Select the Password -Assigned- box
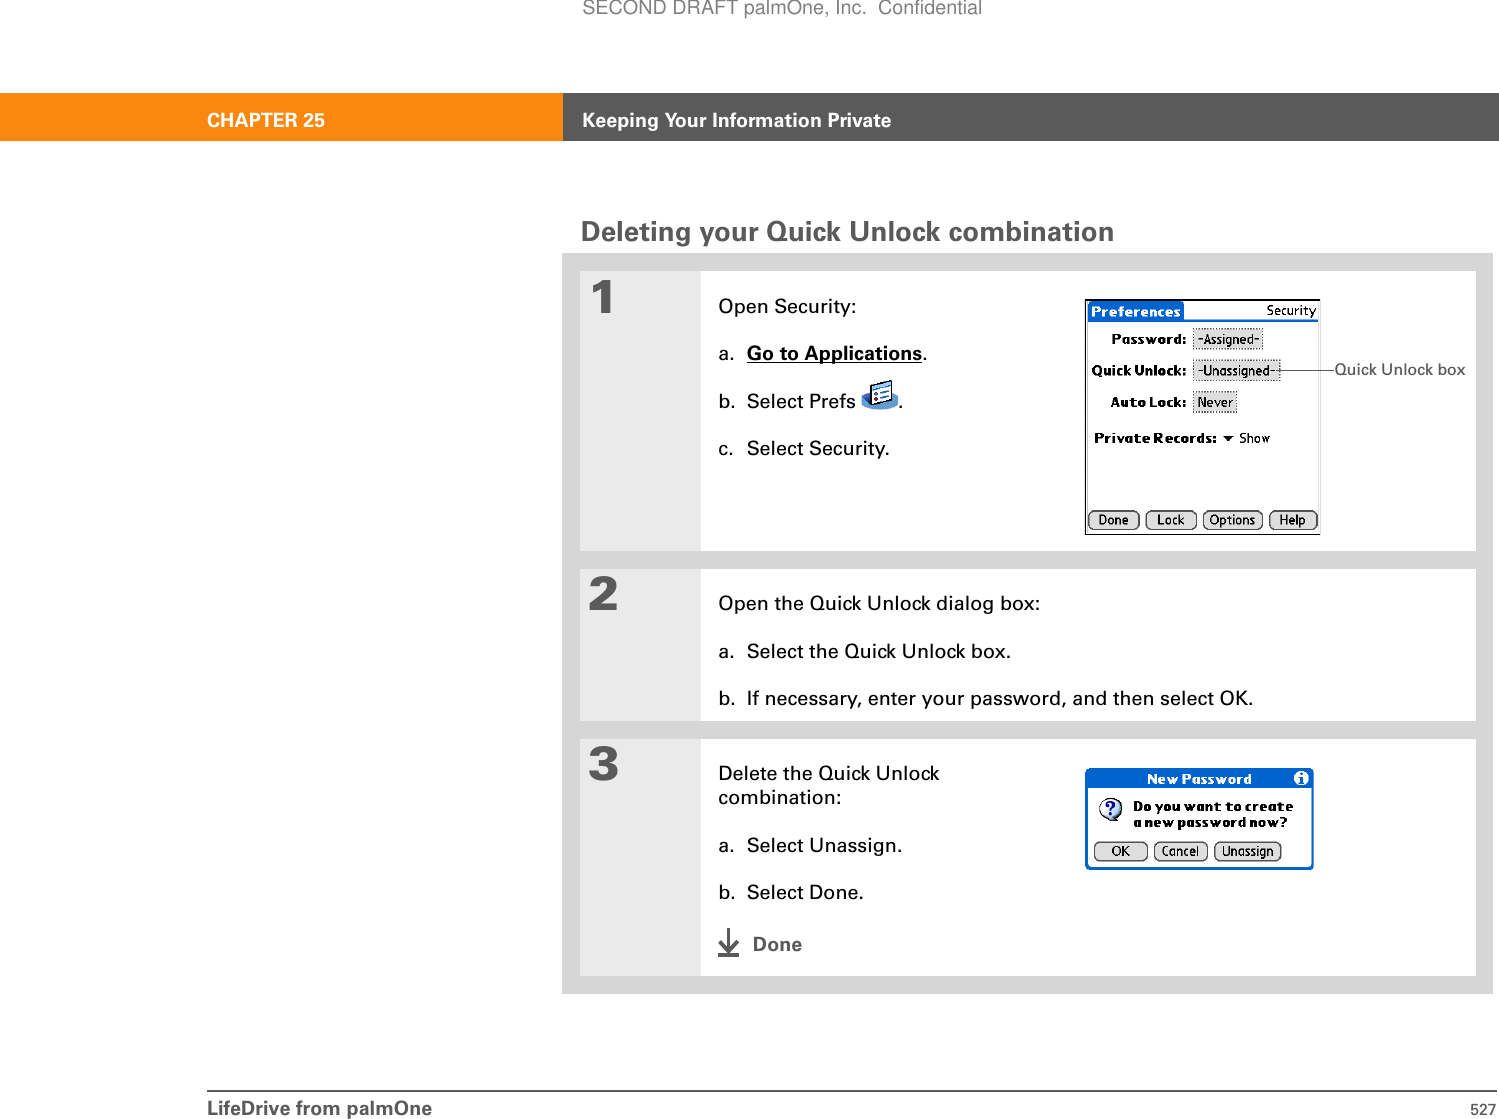 (1228, 340)
